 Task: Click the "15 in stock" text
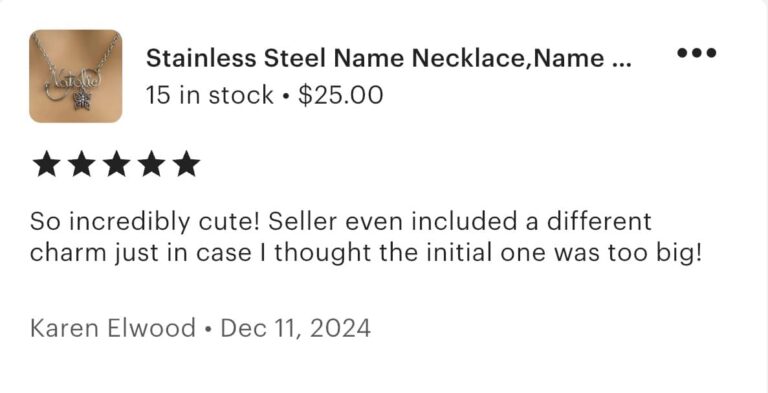pyautogui.click(x=210, y=95)
